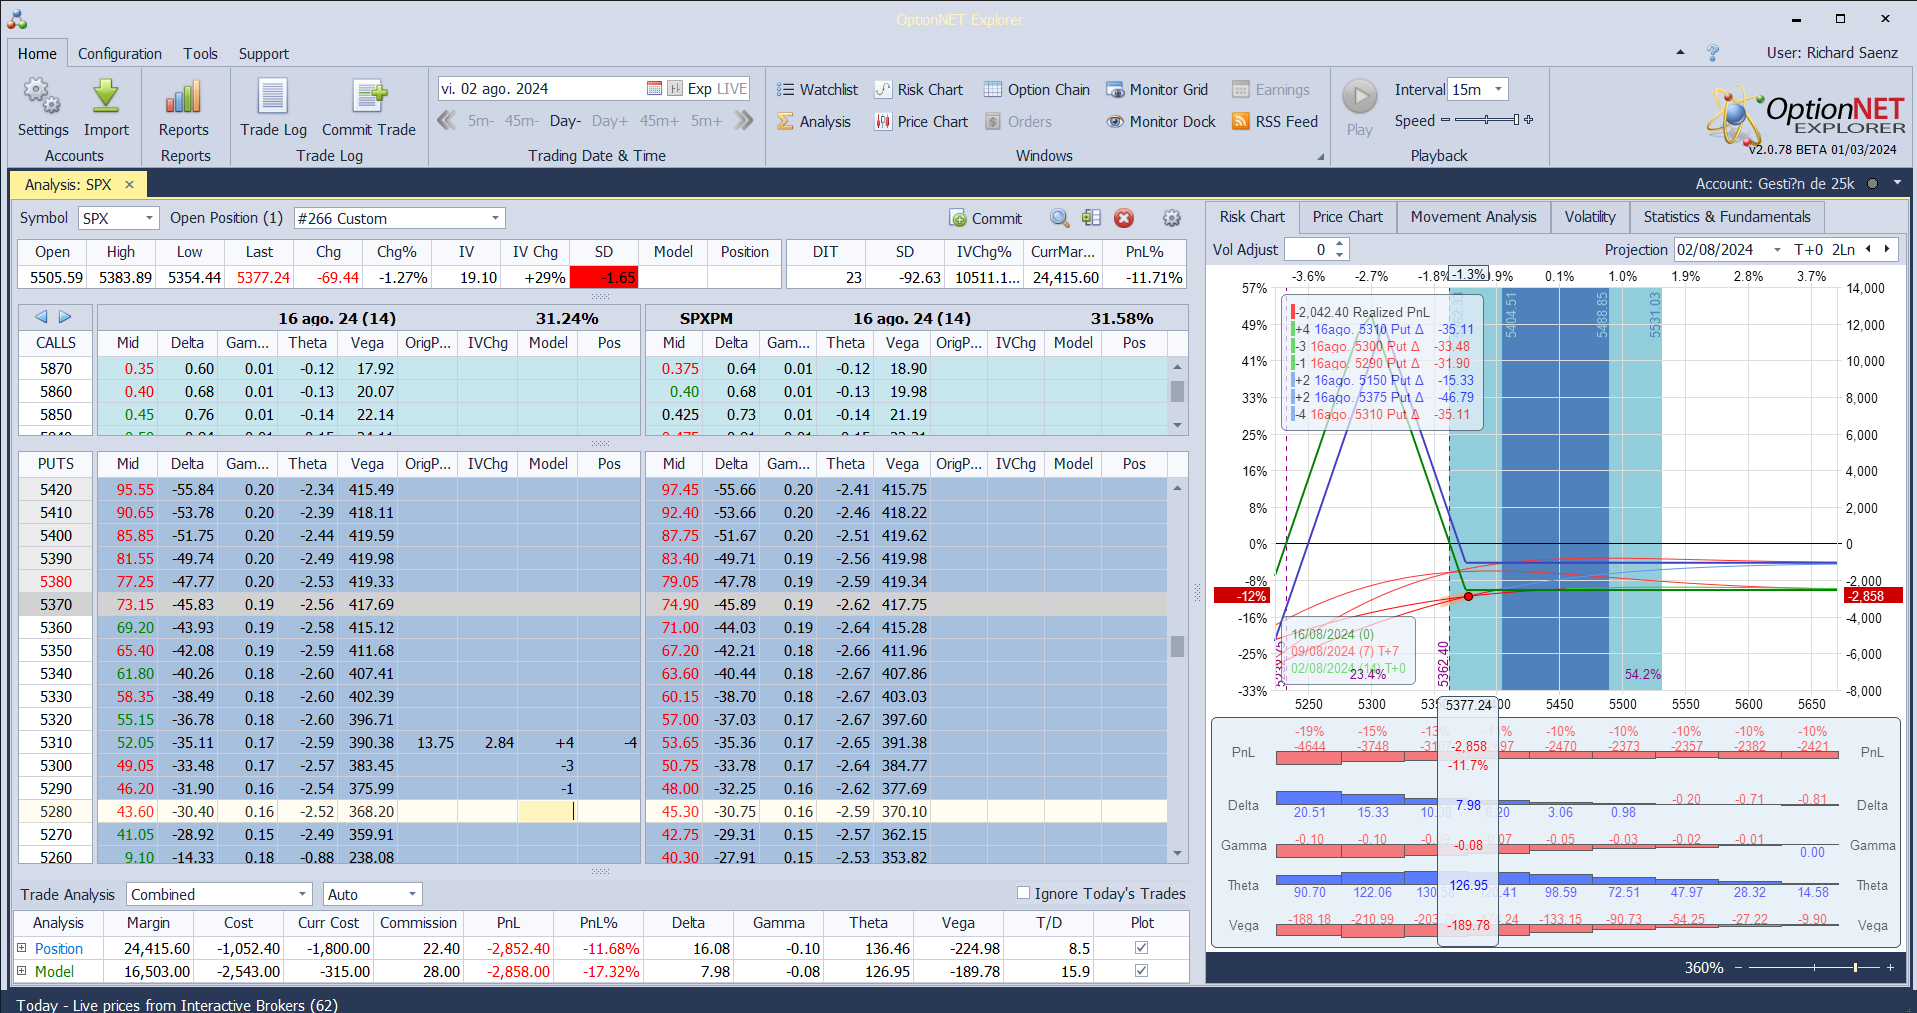
Task: Expand the Interval 15m dropdown
Action: point(1498,90)
